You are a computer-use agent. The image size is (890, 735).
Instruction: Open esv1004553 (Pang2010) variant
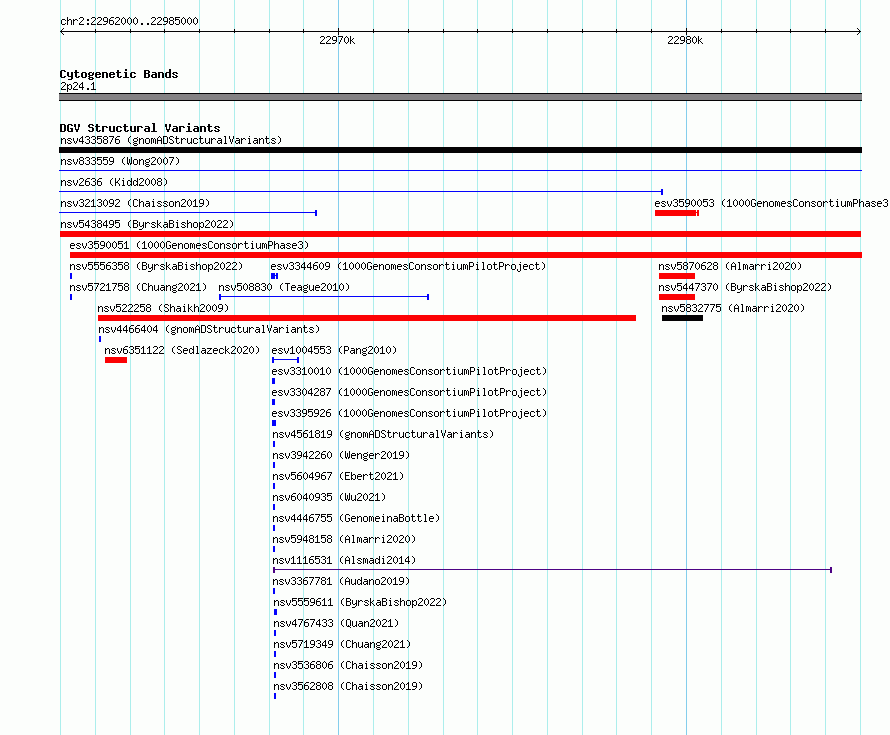coord(334,350)
